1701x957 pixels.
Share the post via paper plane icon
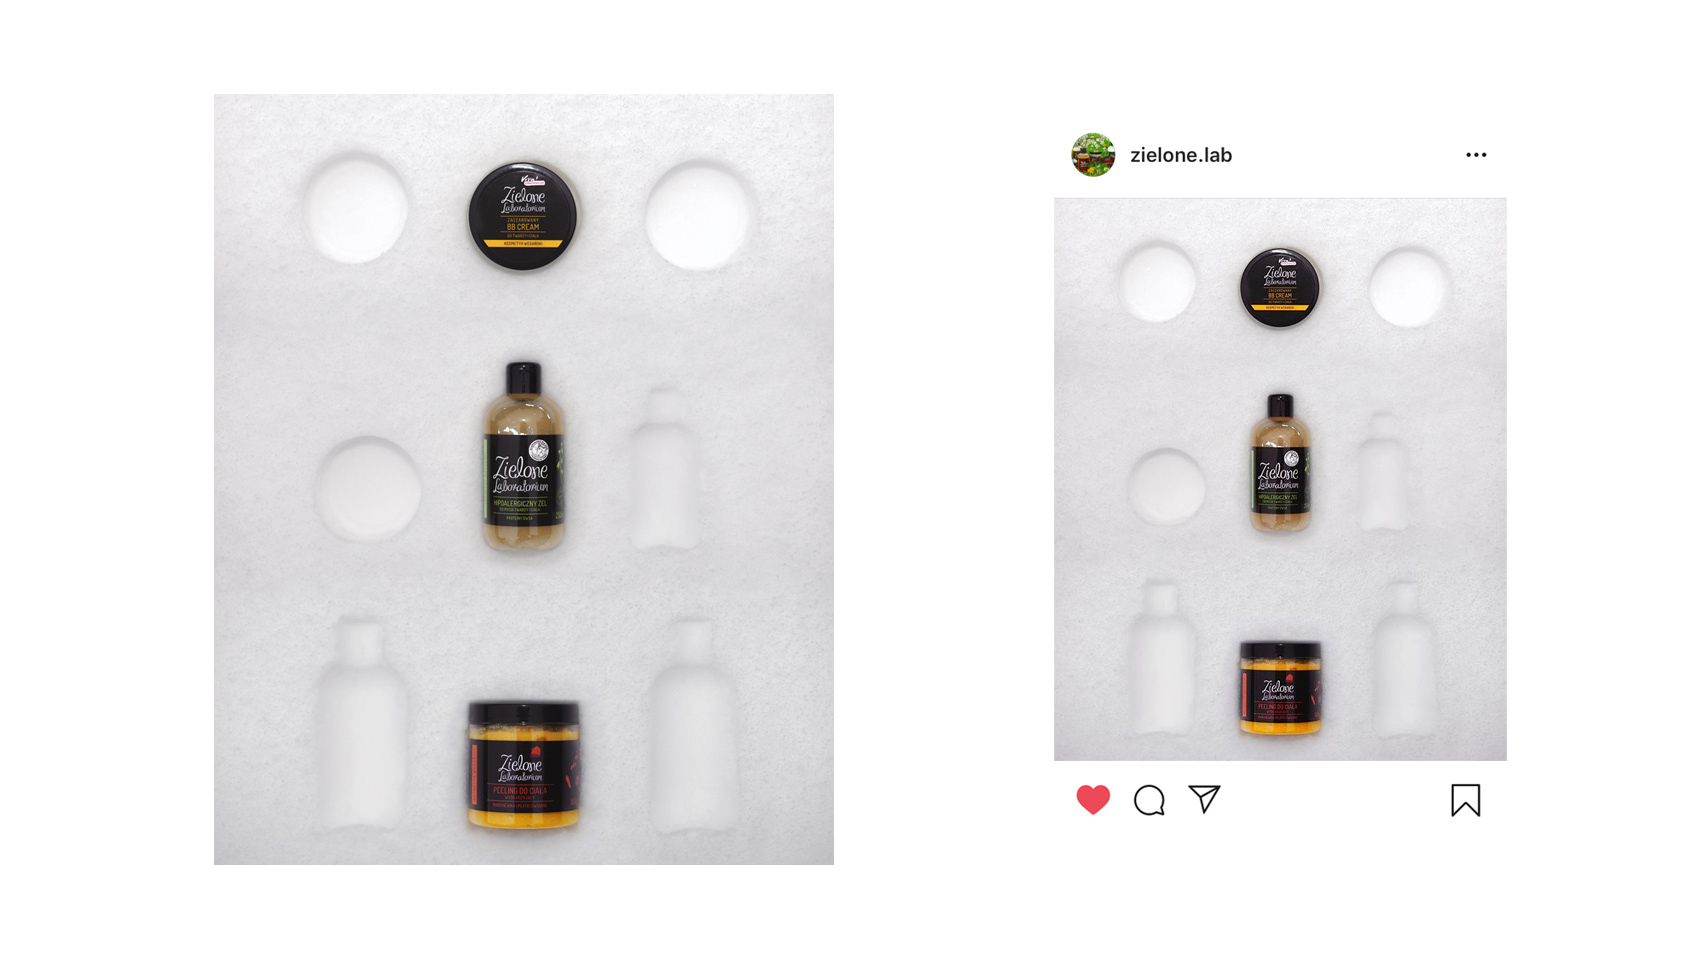pyautogui.click(x=1204, y=799)
